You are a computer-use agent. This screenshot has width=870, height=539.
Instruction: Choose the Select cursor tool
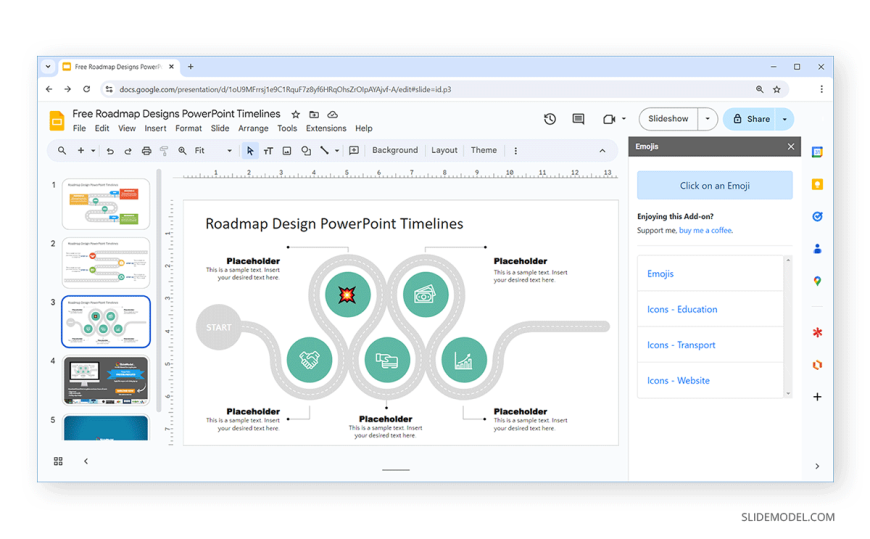pyautogui.click(x=250, y=150)
